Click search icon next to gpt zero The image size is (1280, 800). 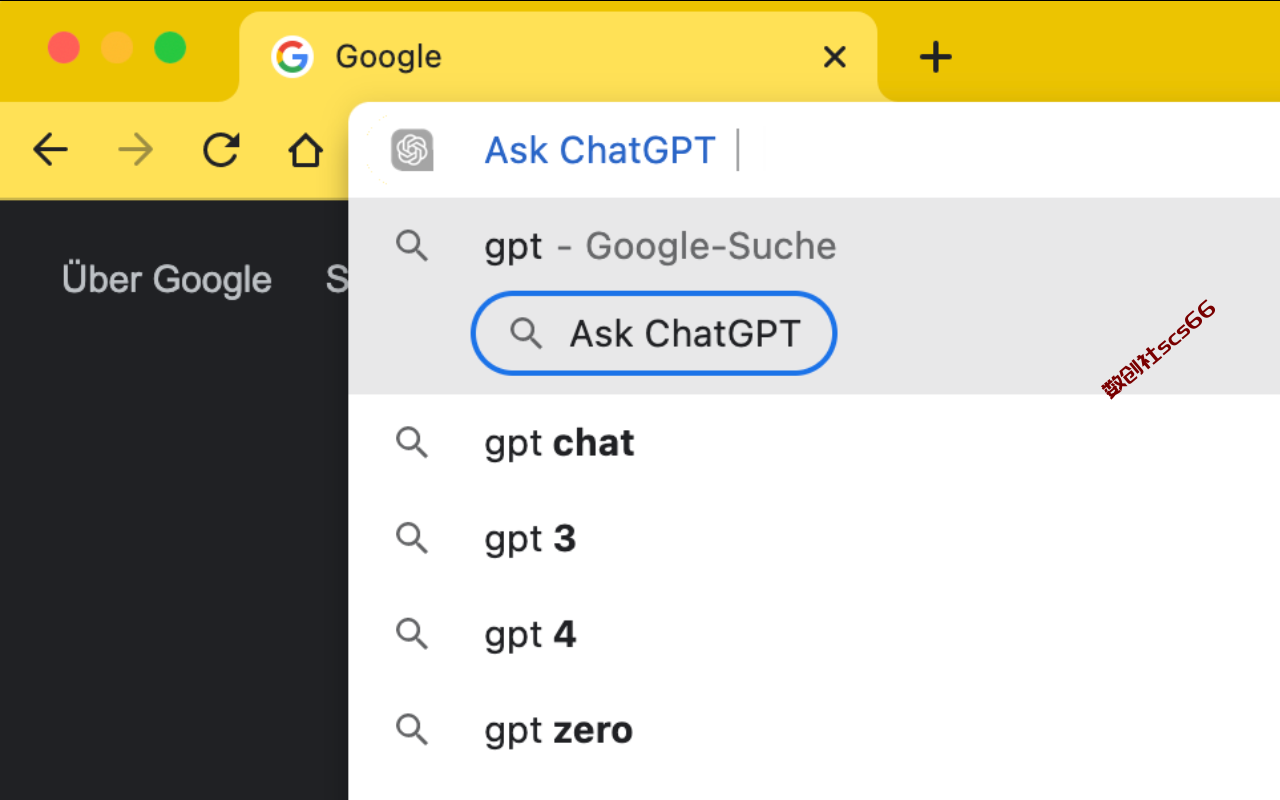412,729
